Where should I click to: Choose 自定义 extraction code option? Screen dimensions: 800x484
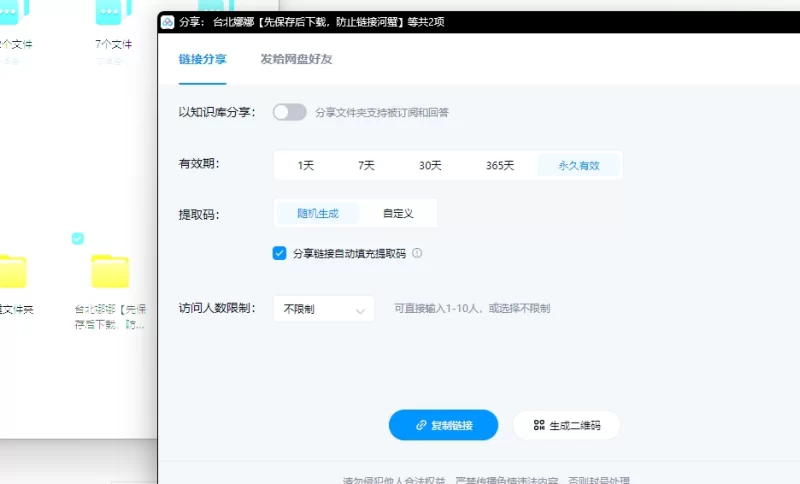[398, 213]
